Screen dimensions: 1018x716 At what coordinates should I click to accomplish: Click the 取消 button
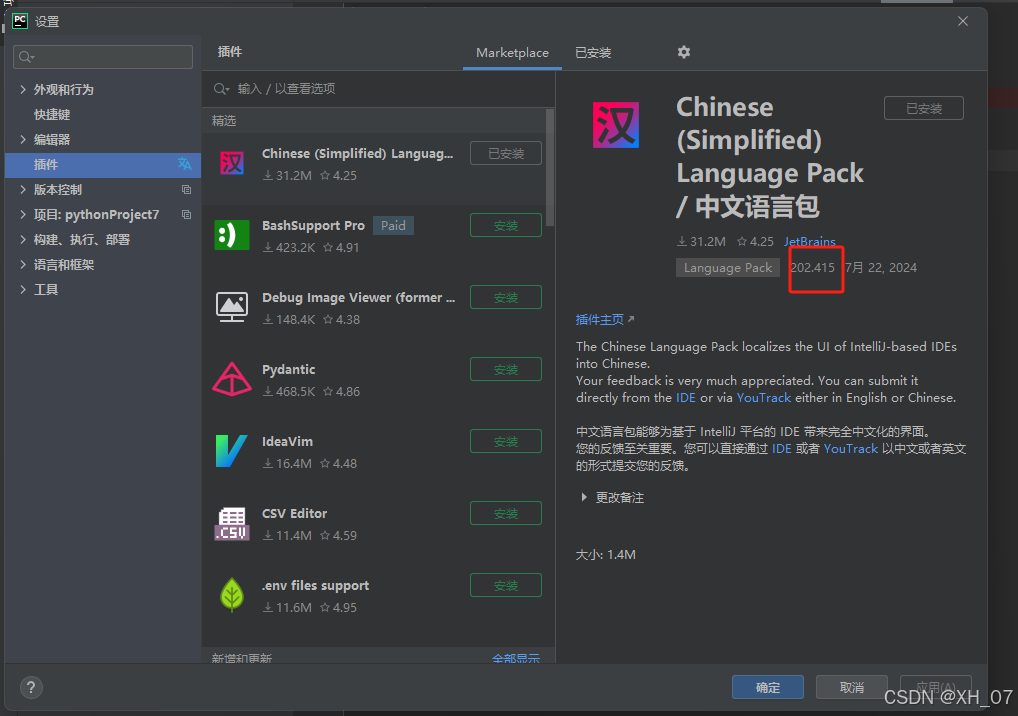[852, 687]
